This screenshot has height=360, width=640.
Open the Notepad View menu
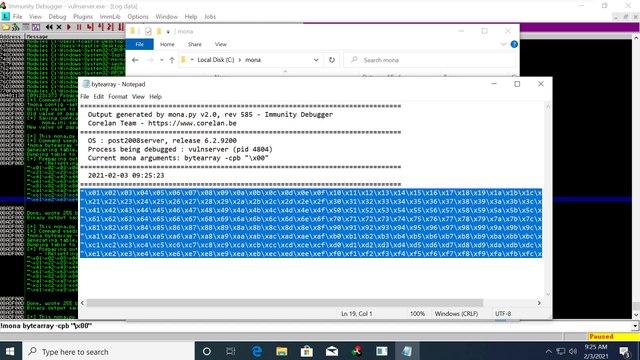tap(138, 97)
